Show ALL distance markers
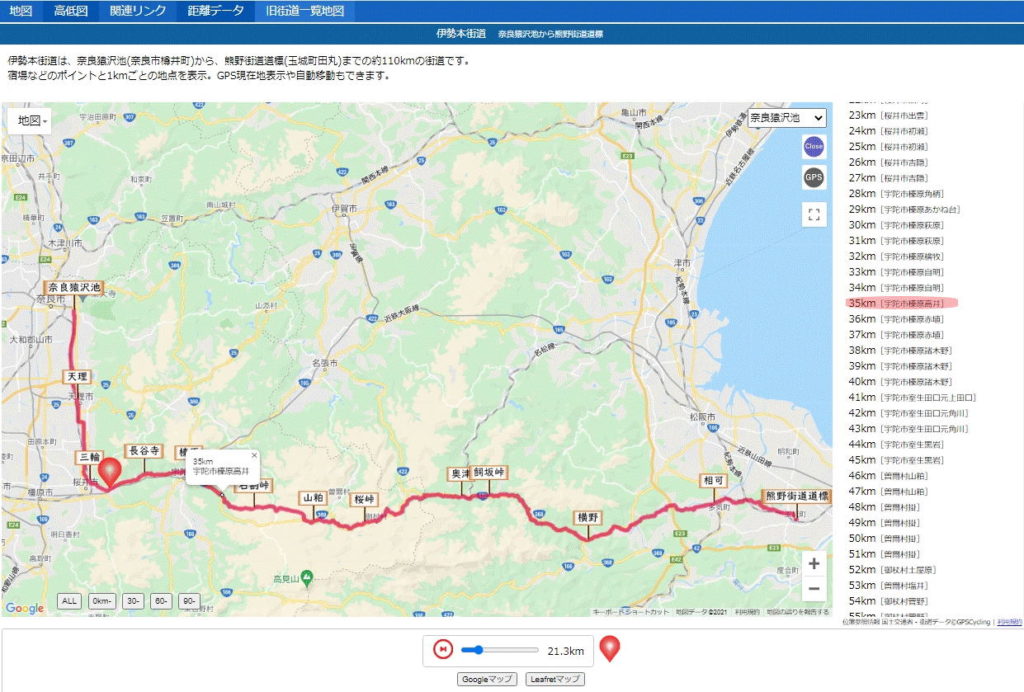The image size is (1024, 692). coord(69,601)
